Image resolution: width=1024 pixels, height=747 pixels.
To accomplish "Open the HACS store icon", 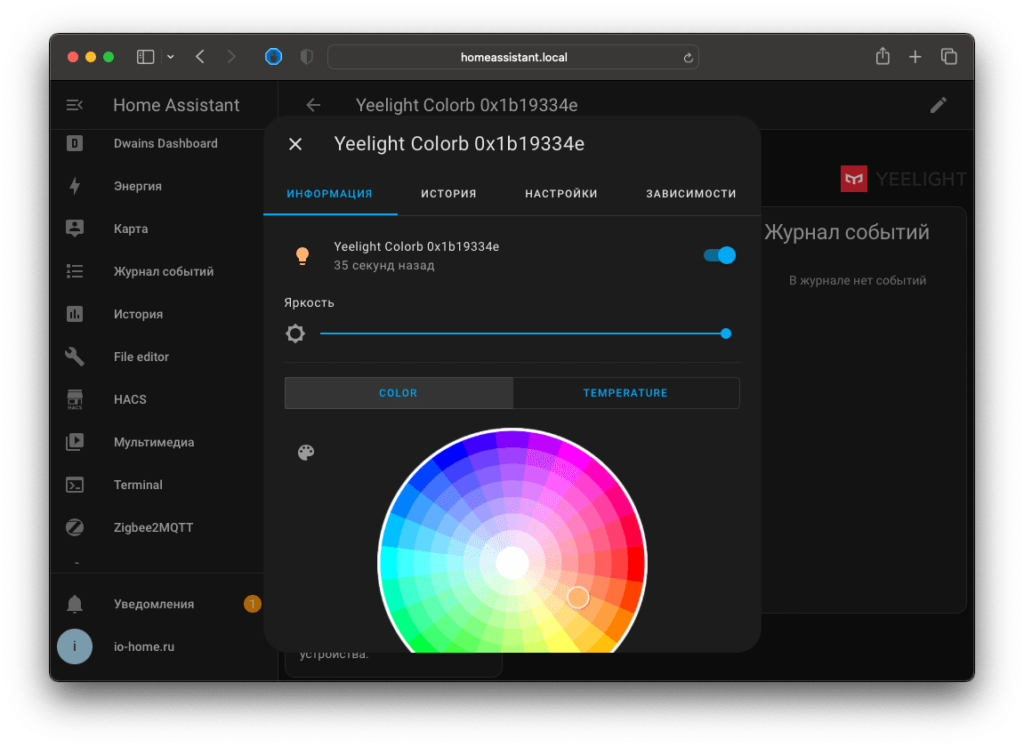I will (74, 399).
